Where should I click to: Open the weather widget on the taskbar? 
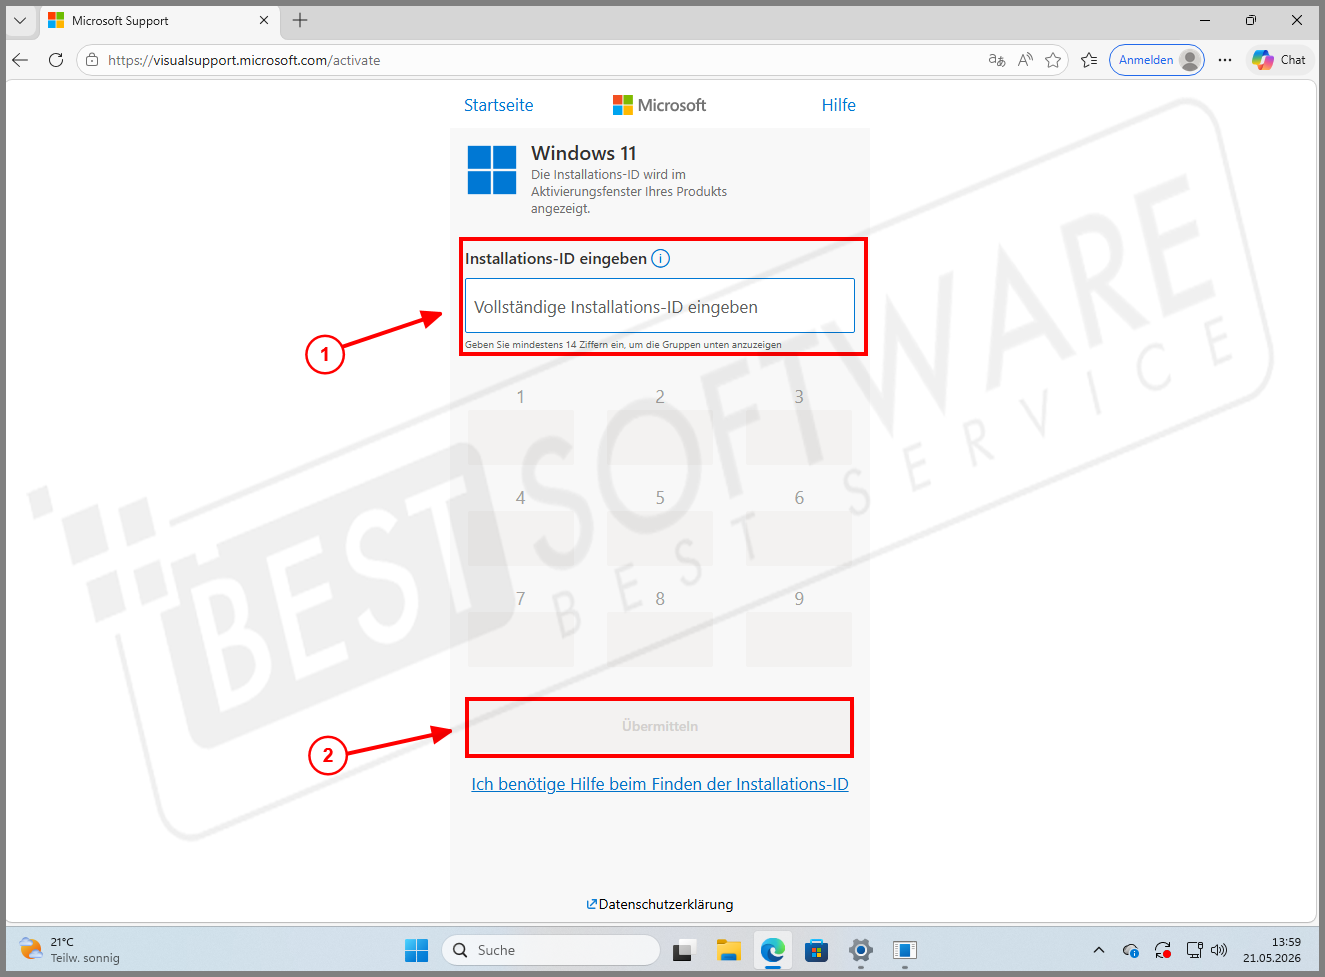[x=70, y=950]
